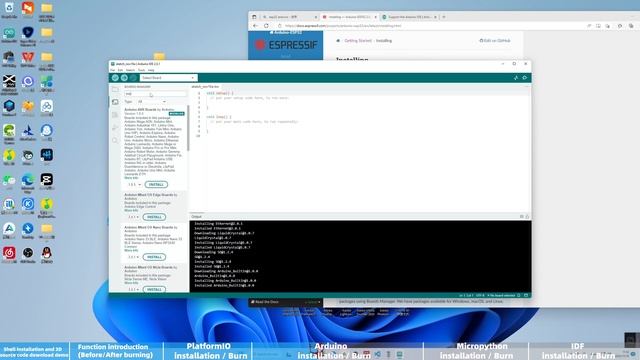Click the Debug button in Arduino toolbar
This screenshot has width=640, height=360.
[x=133, y=78]
